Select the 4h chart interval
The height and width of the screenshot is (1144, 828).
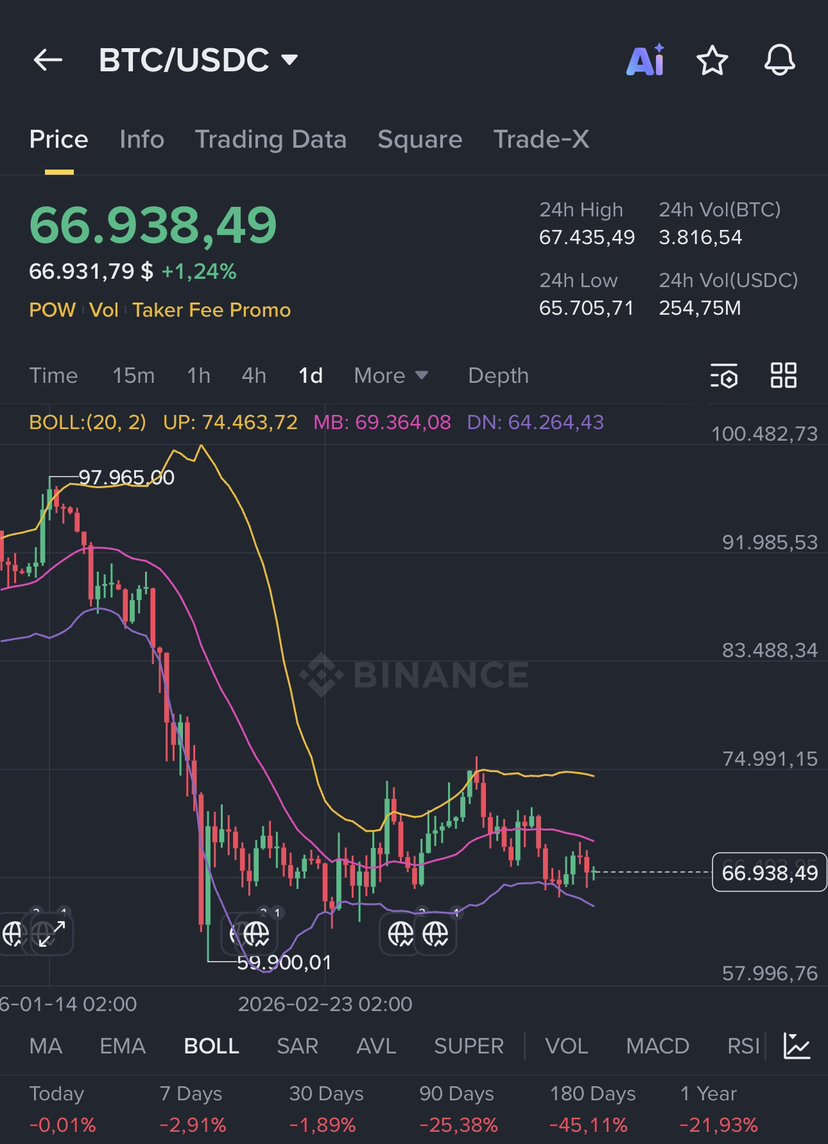coord(254,376)
